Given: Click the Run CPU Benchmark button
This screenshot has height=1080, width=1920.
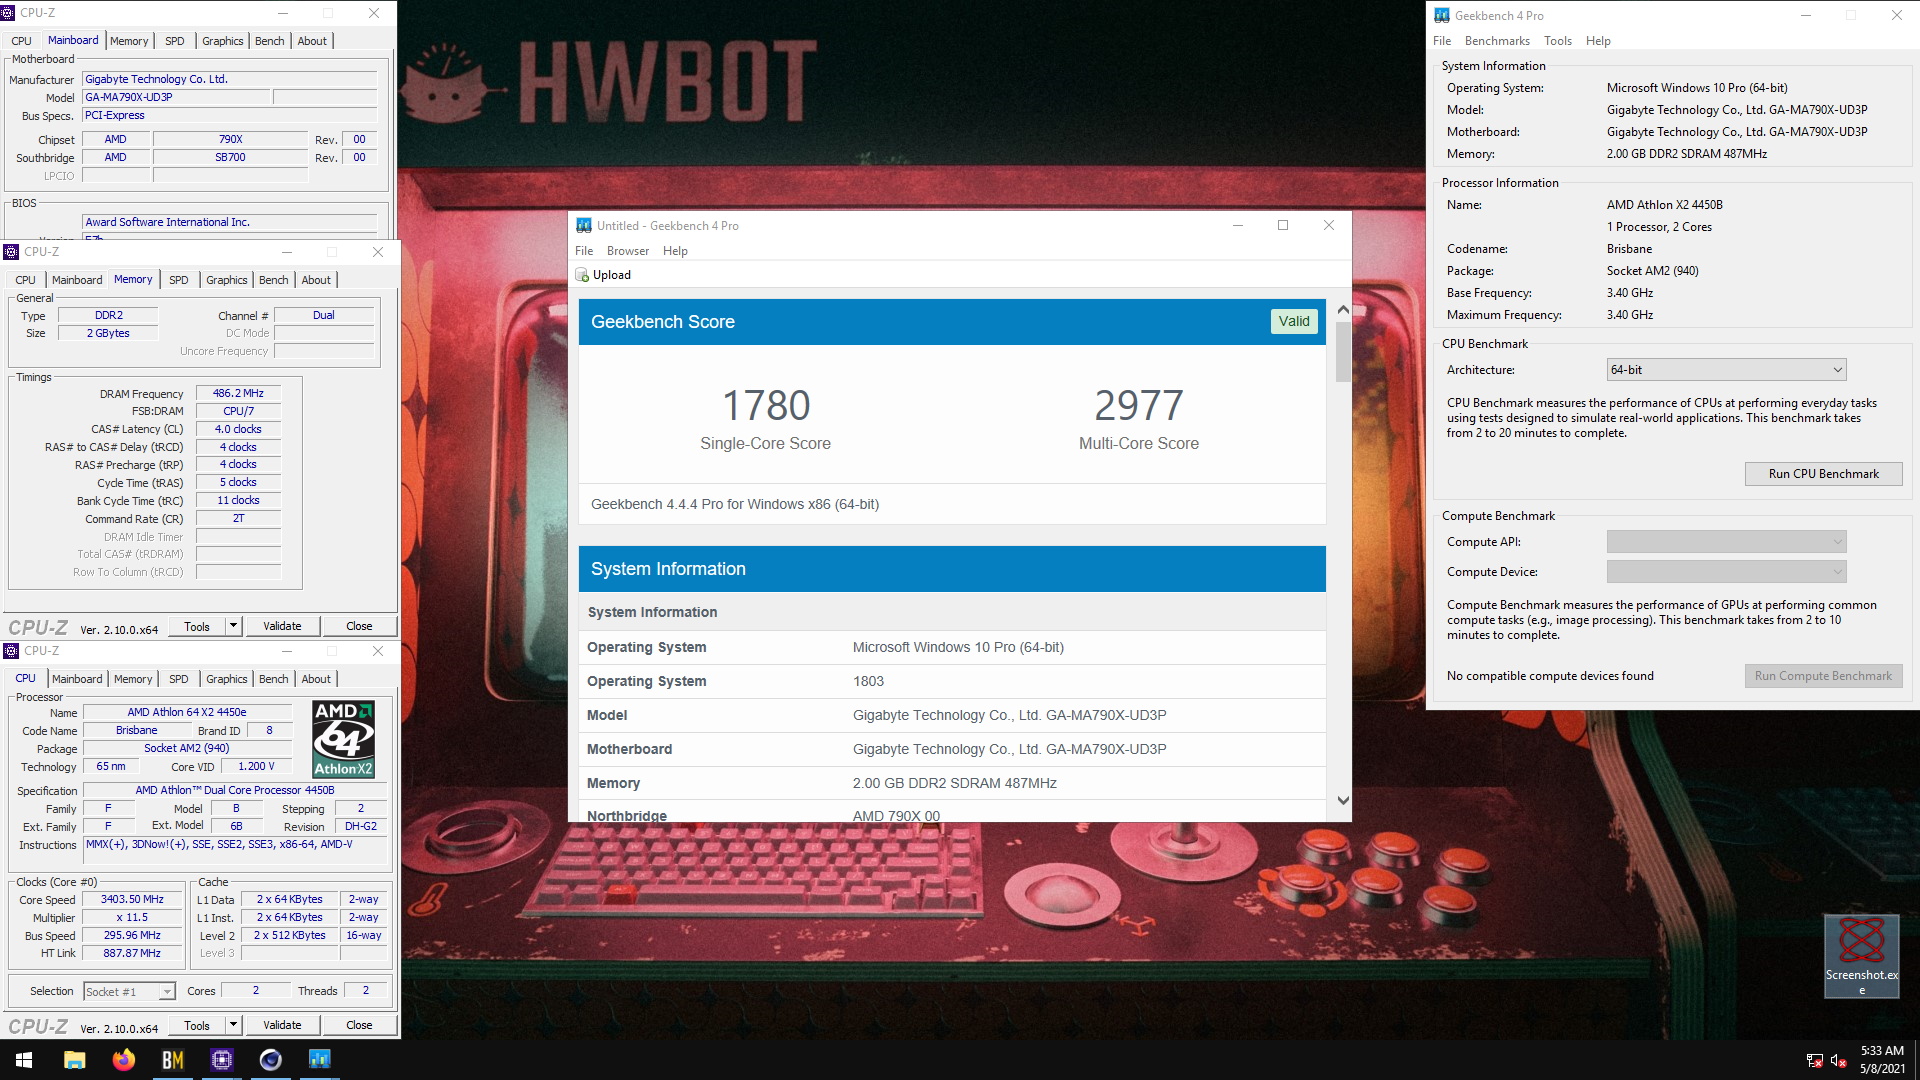Looking at the screenshot, I should [1823, 474].
